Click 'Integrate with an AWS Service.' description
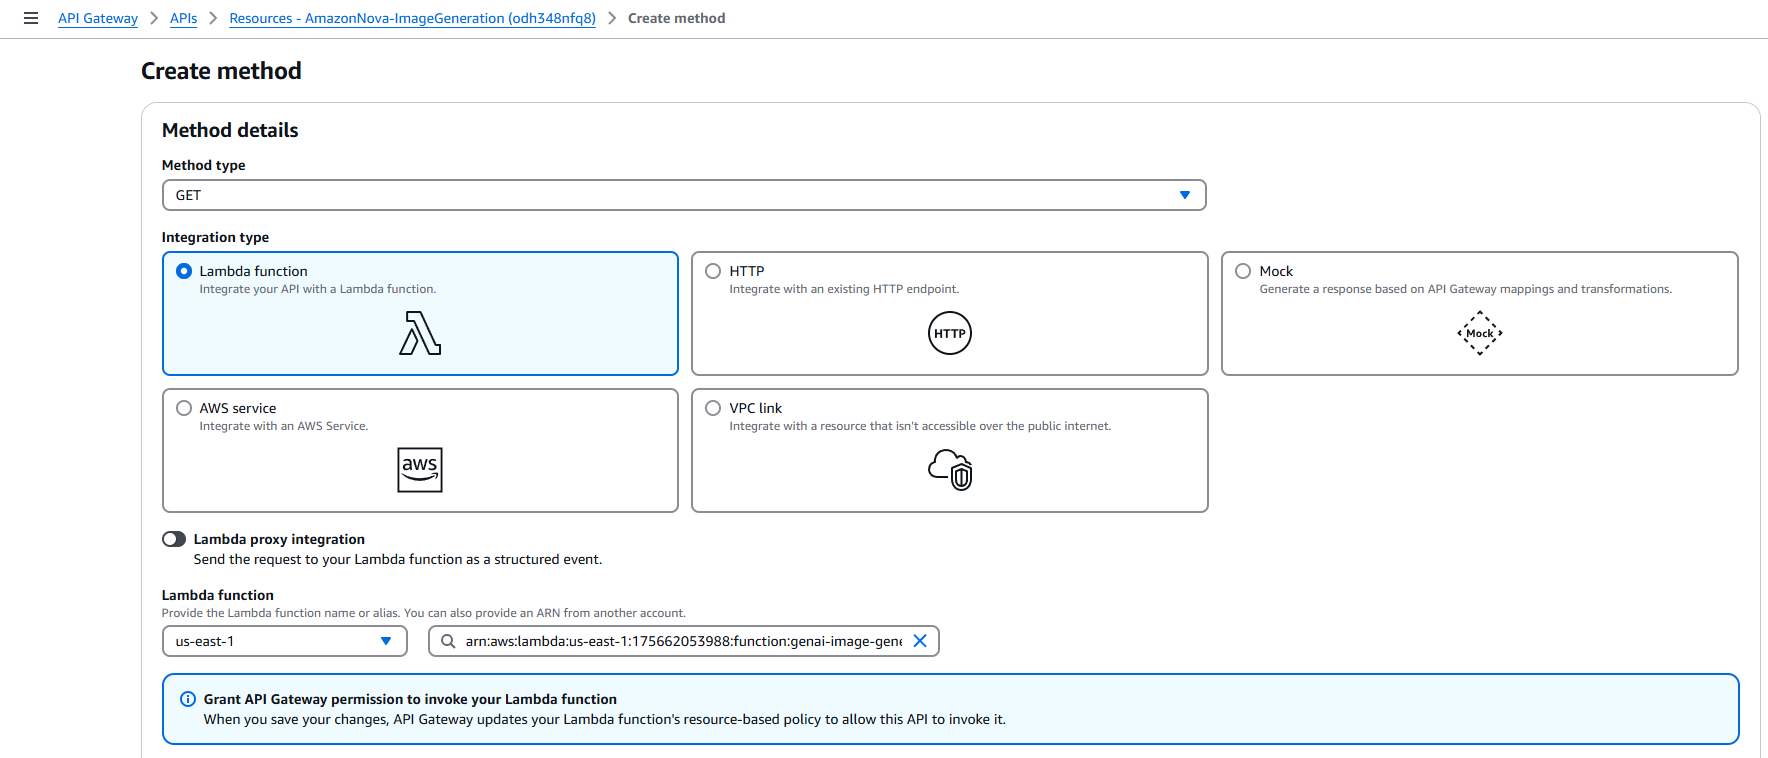The height and width of the screenshot is (758, 1768). tap(284, 426)
